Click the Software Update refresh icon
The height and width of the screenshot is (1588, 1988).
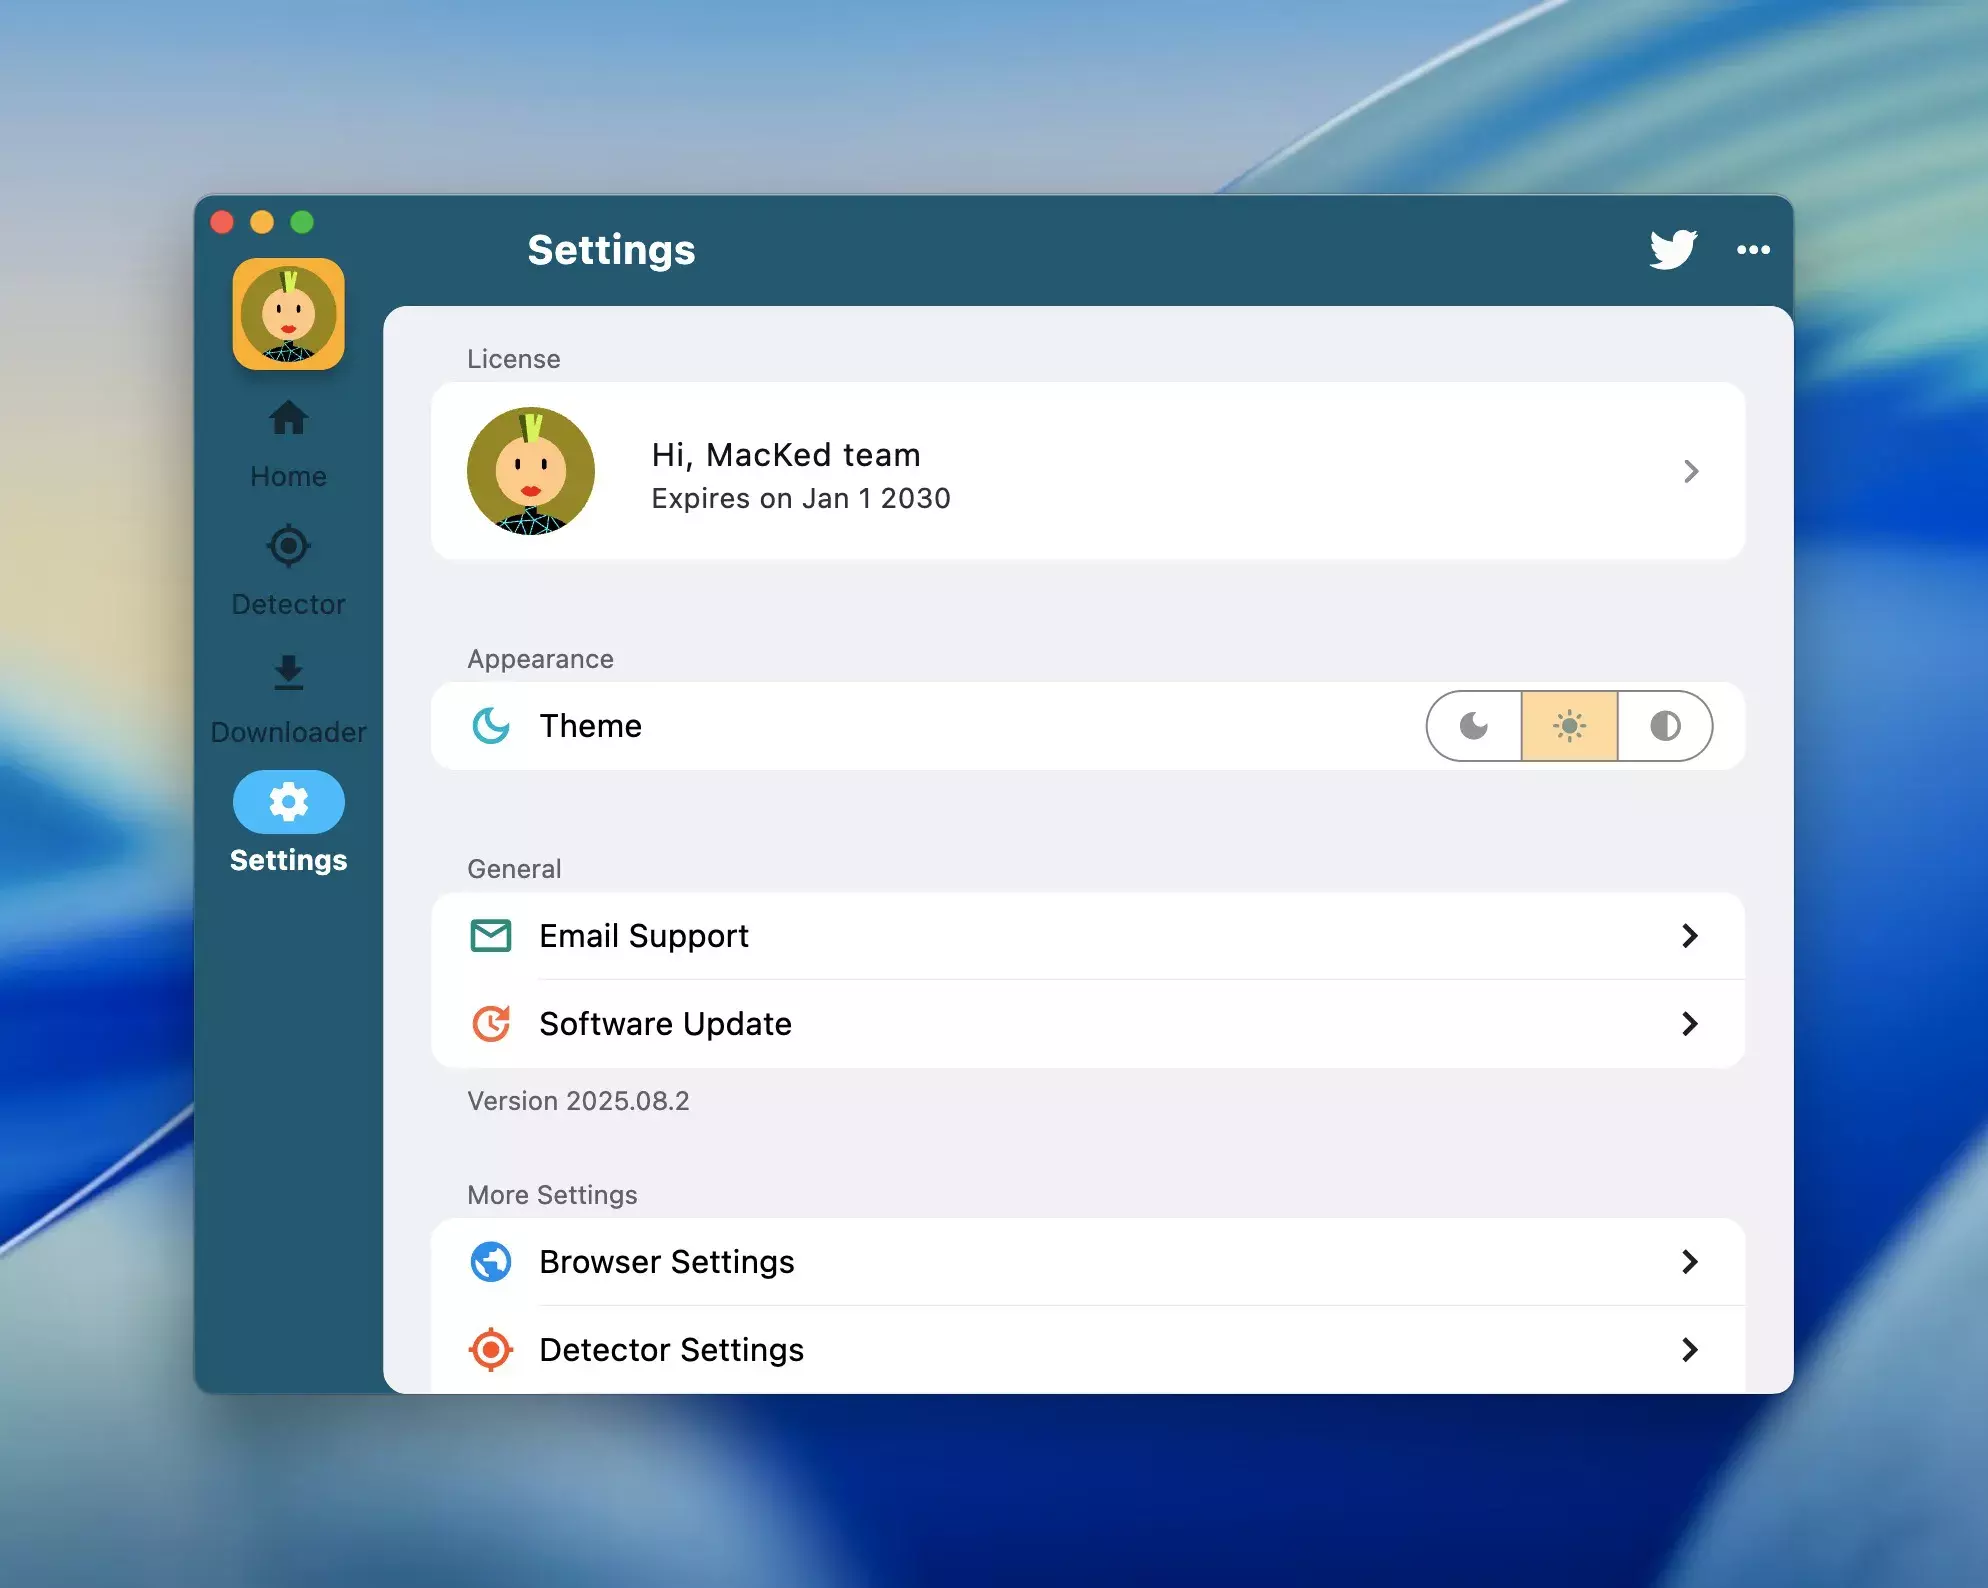pyautogui.click(x=491, y=1024)
